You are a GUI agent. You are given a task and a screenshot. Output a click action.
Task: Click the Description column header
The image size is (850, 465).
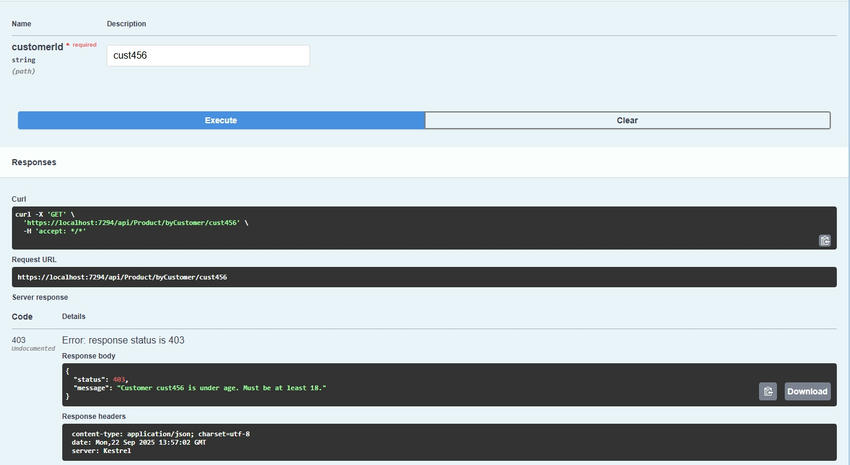pyautogui.click(x=126, y=24)
